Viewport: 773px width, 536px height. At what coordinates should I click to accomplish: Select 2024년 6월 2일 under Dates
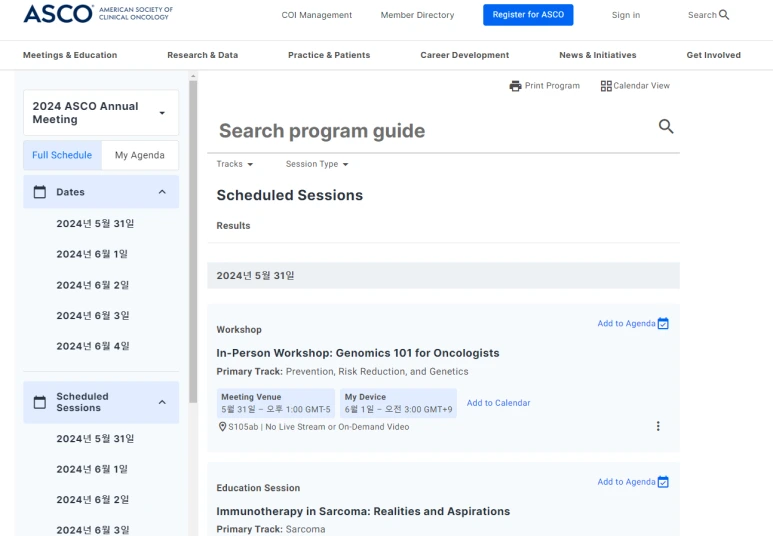point(93,285)
